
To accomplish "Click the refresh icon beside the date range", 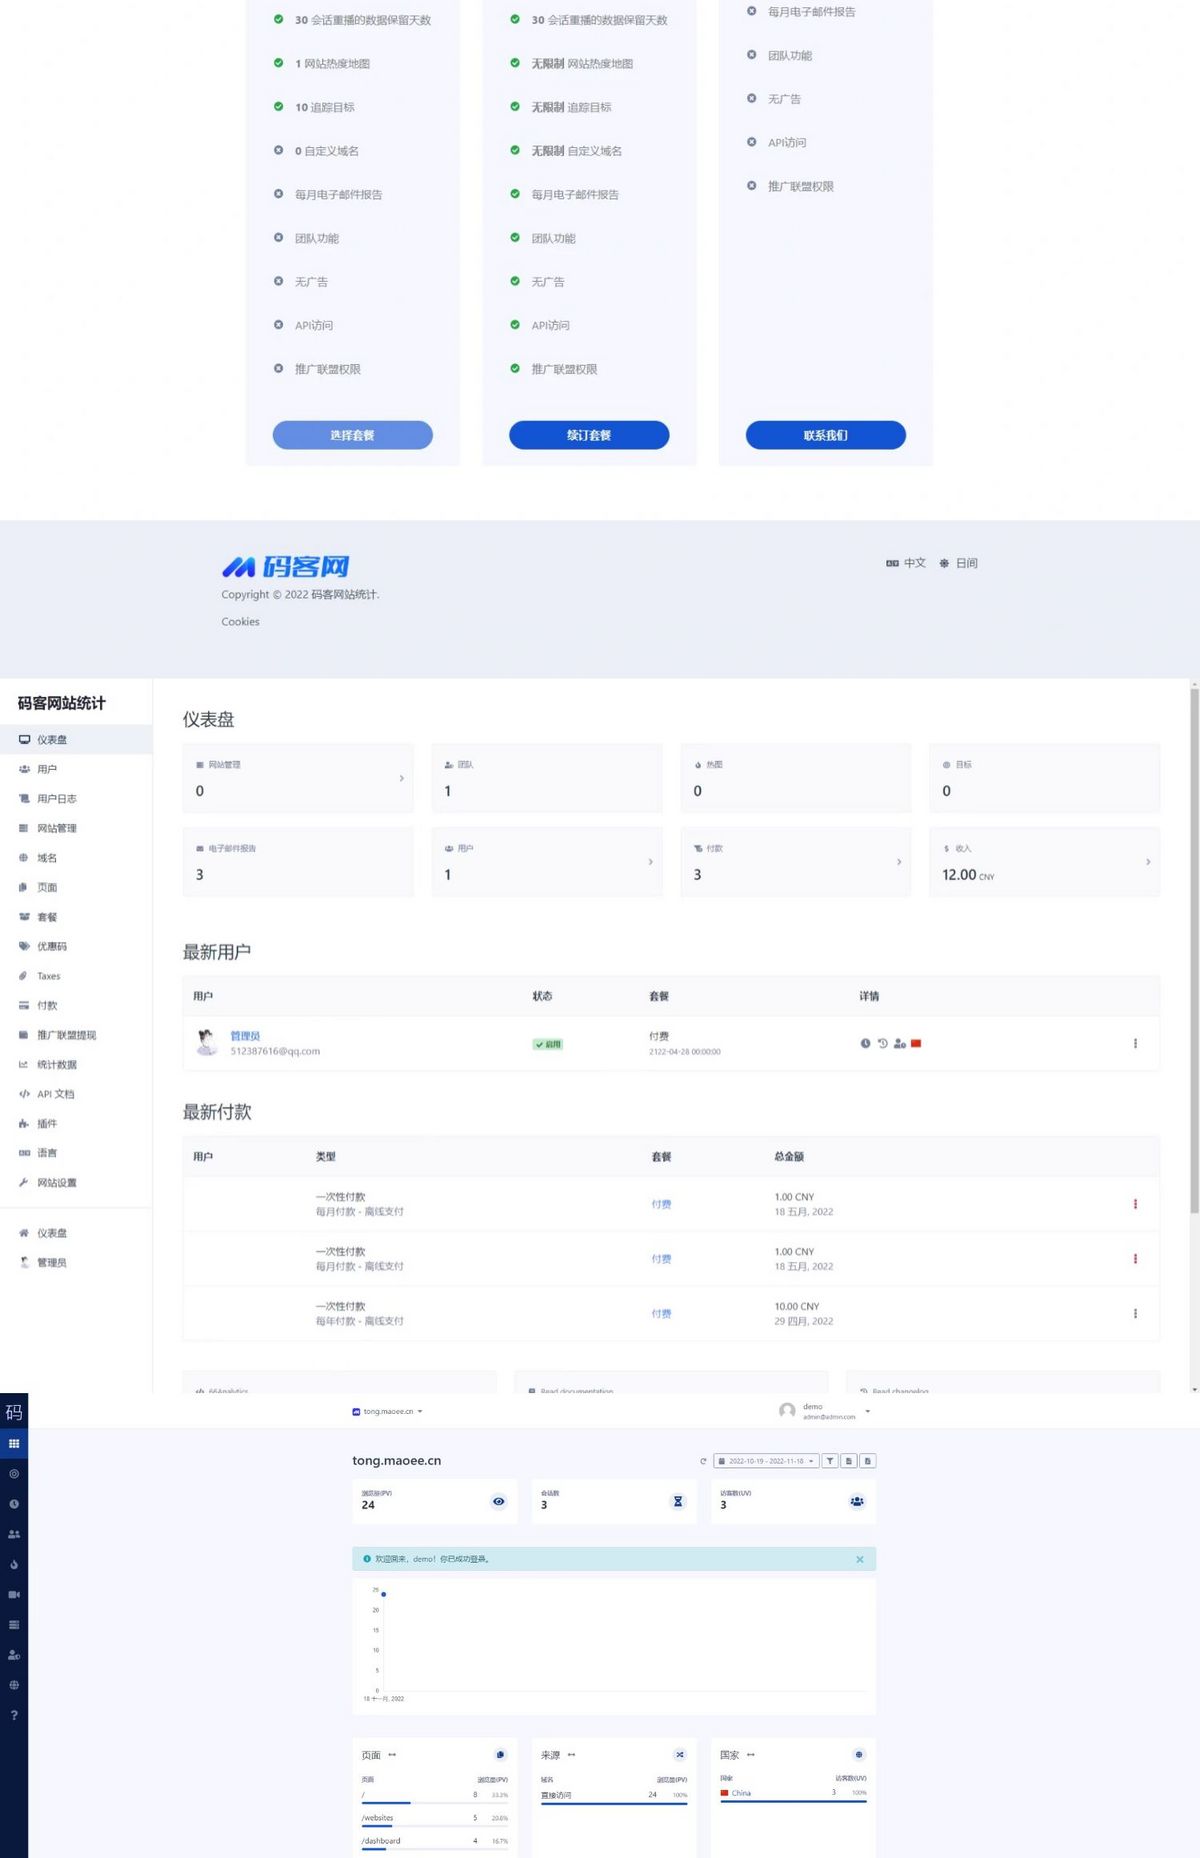I will click(703, 1461).
